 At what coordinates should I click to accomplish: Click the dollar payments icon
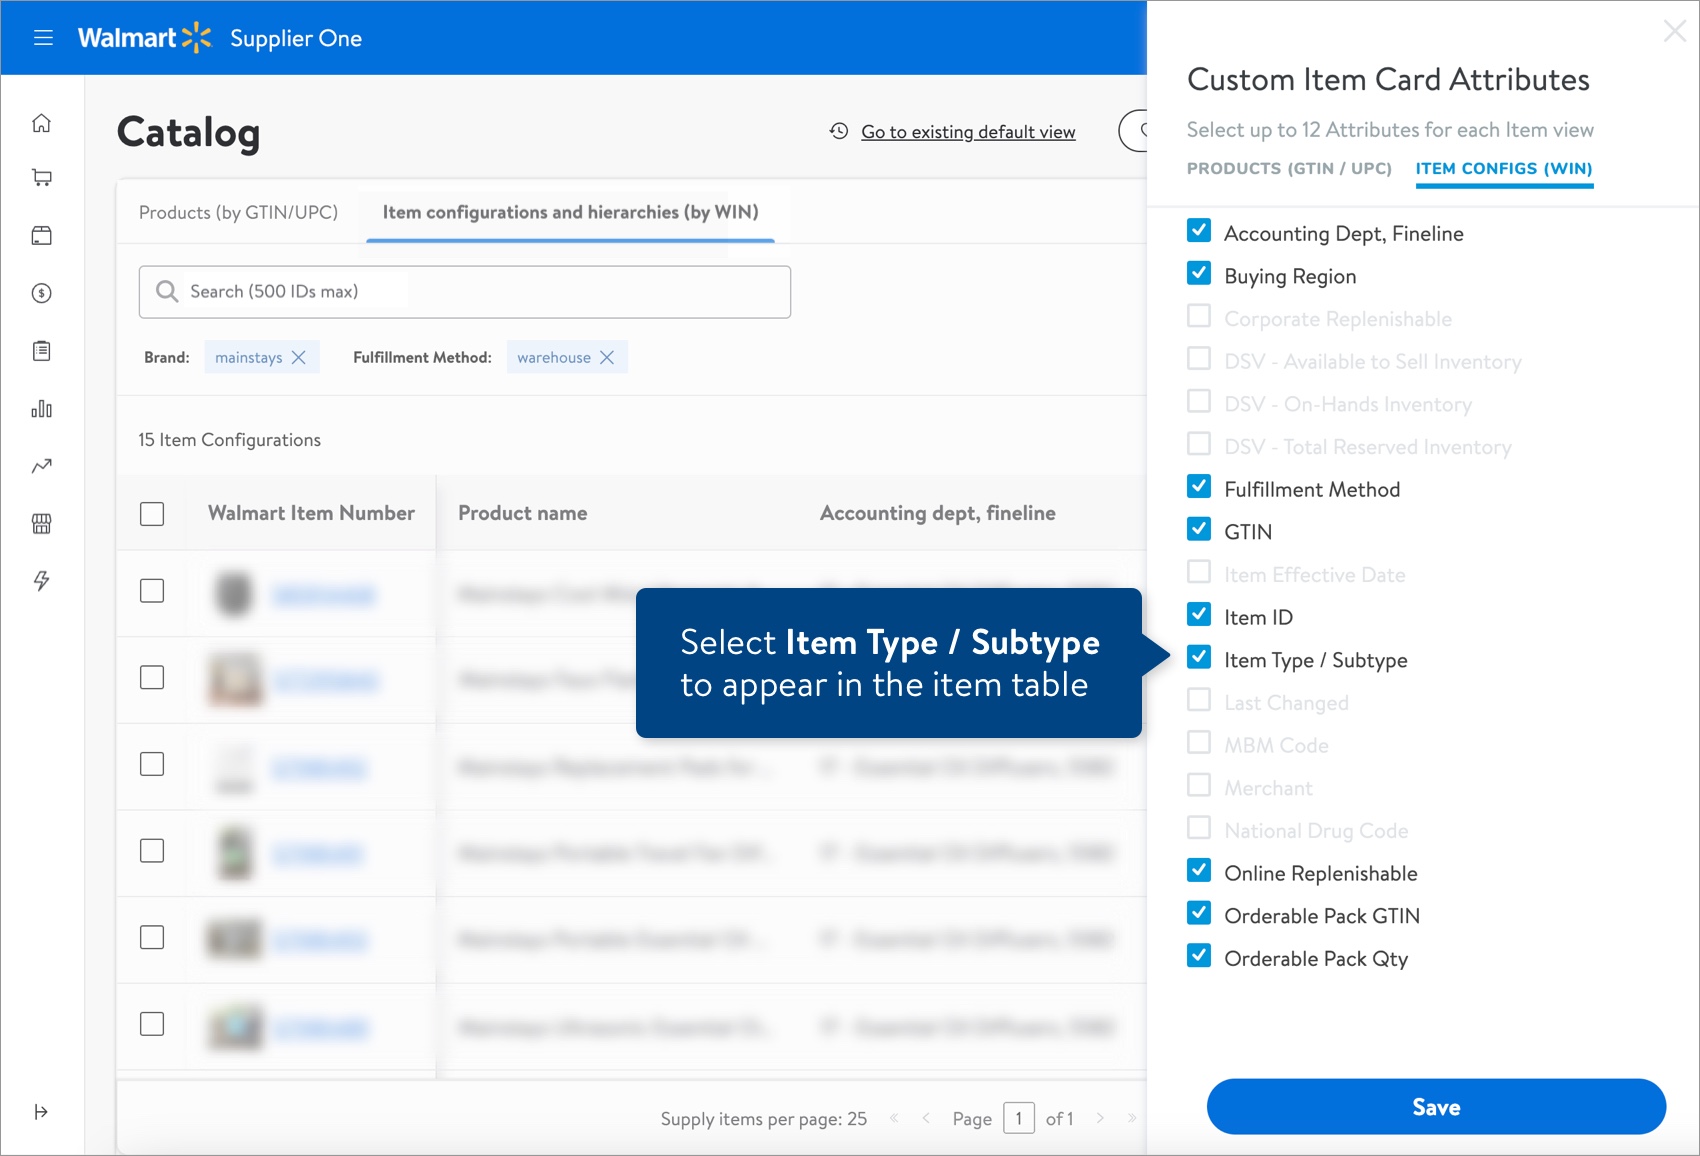(41, 293)
